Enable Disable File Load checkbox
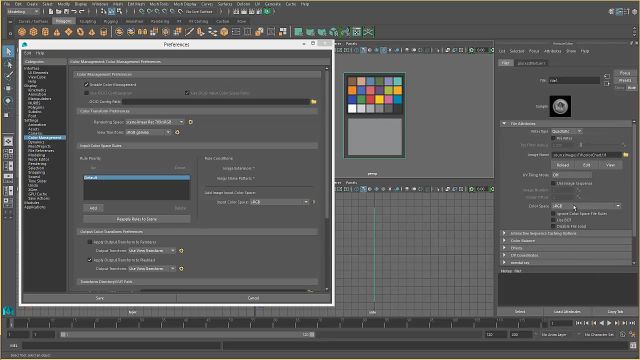 [553, 226]
